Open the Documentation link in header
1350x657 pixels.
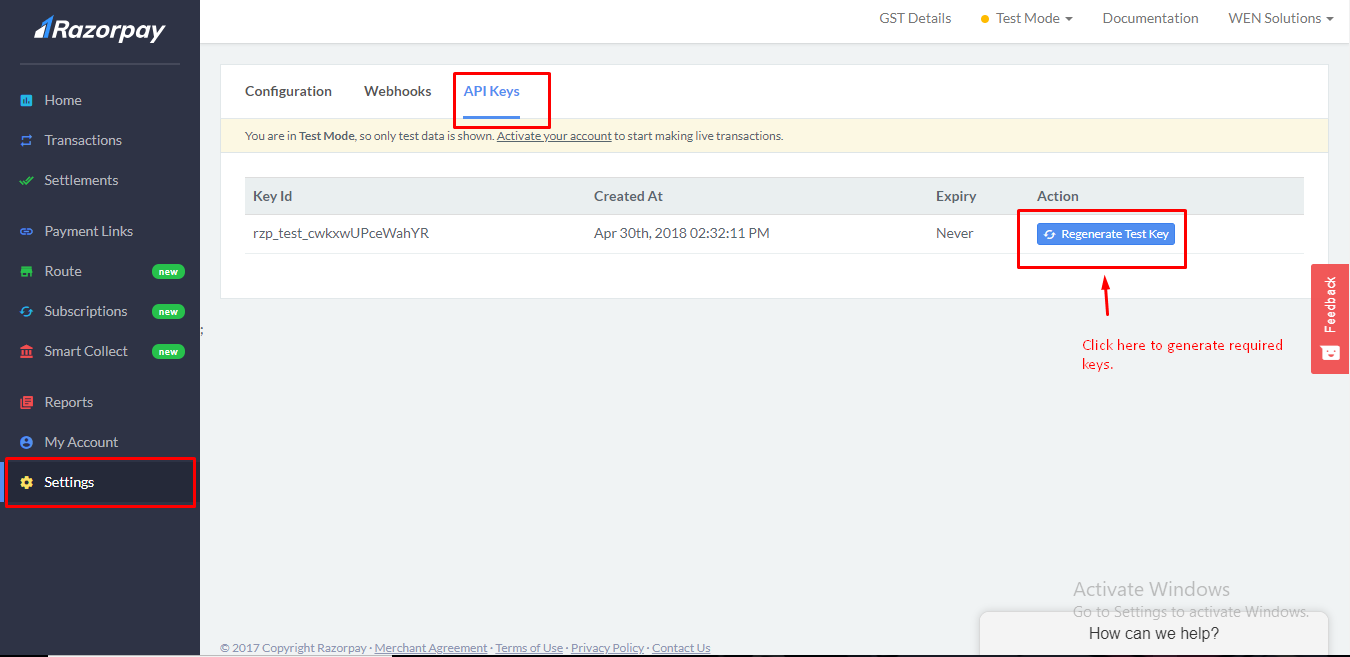pos(1150,18)
